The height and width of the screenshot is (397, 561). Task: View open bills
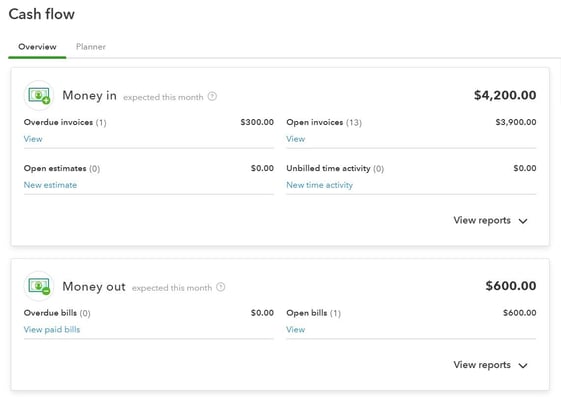click(x=296, y=330)
